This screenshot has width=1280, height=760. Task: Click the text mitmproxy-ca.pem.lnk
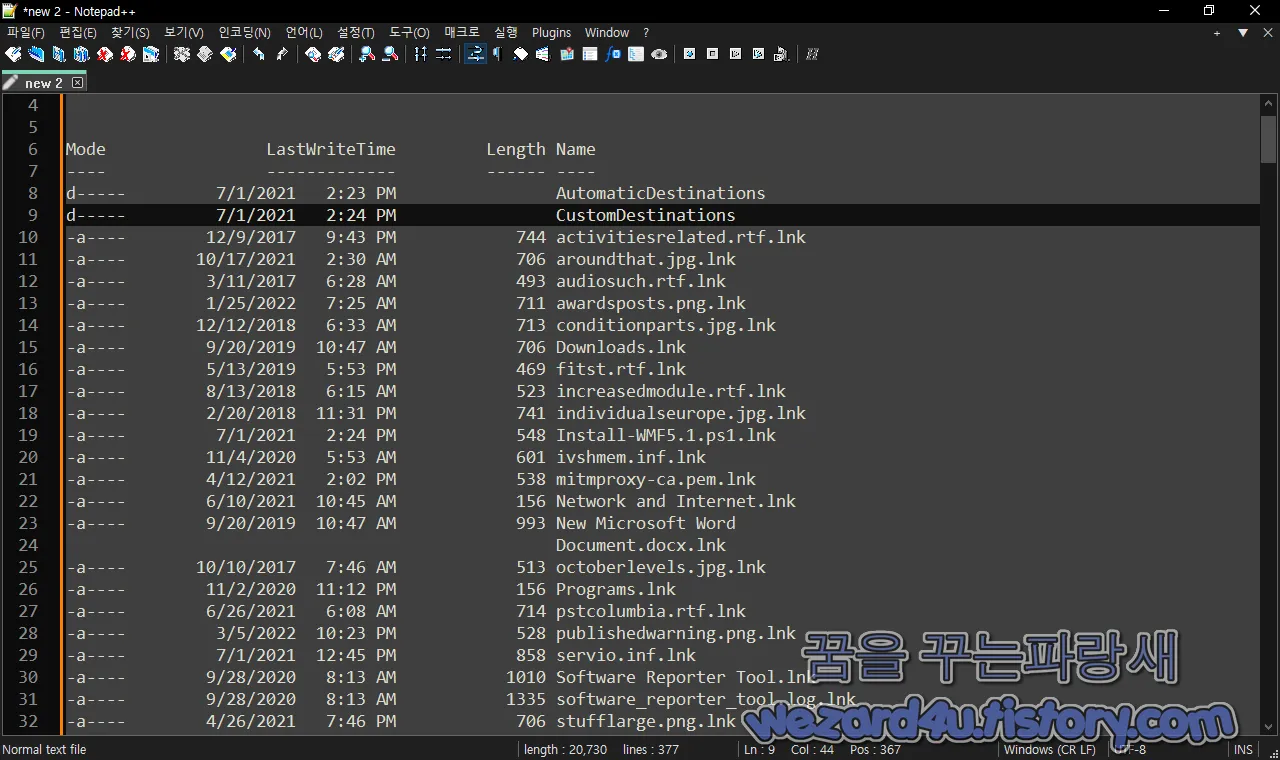pos(656,479)
